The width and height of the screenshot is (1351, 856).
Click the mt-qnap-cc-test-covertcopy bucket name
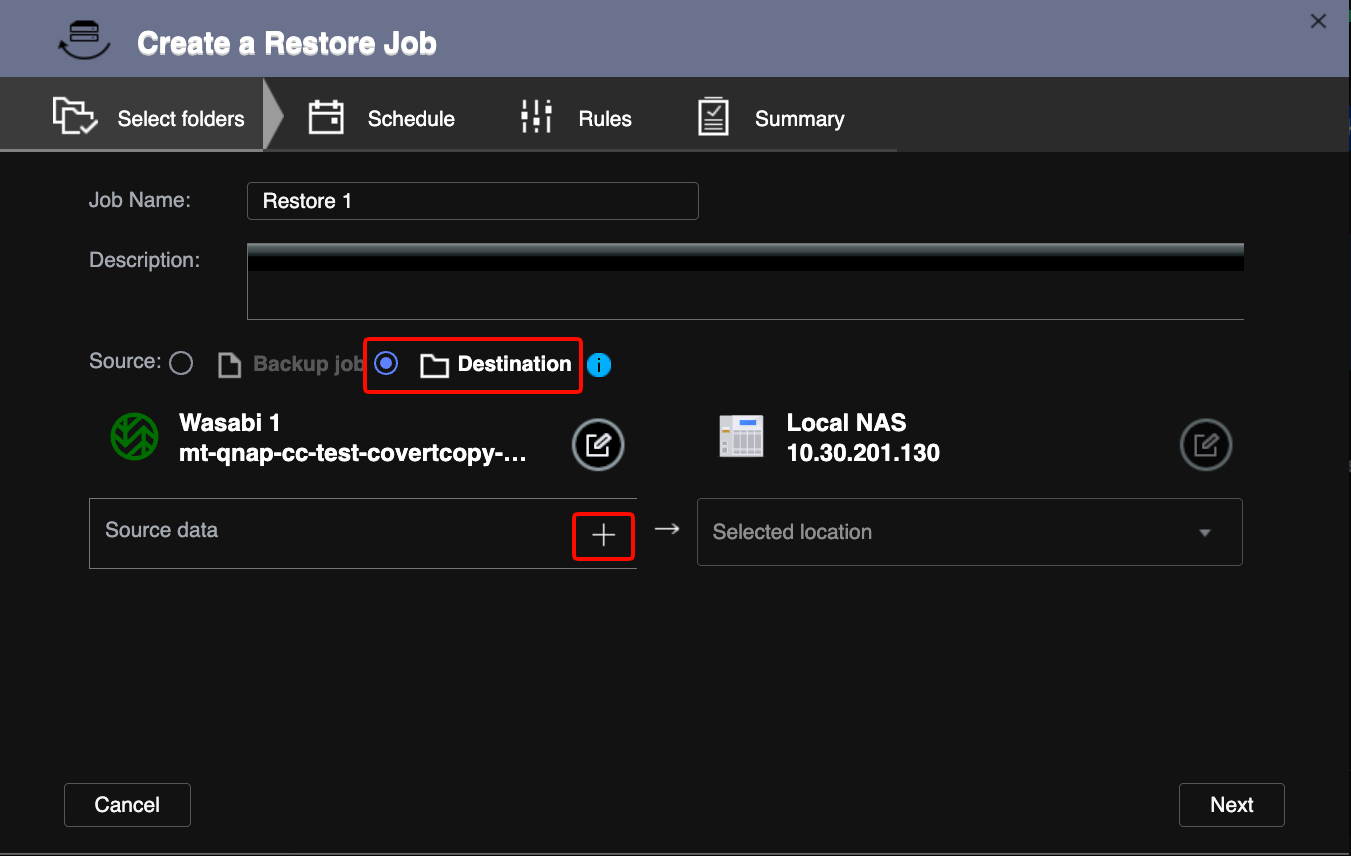pos(353,454)
